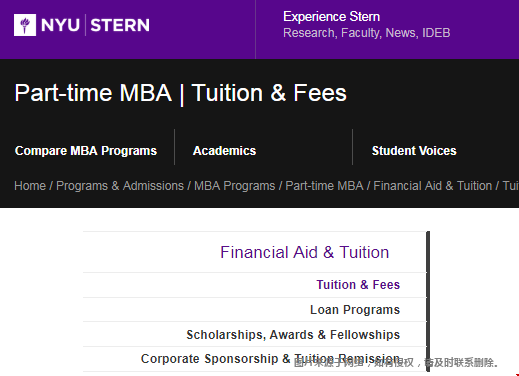
Task: Select Tuition & Fees sidebar item
Action: [358, 285]
